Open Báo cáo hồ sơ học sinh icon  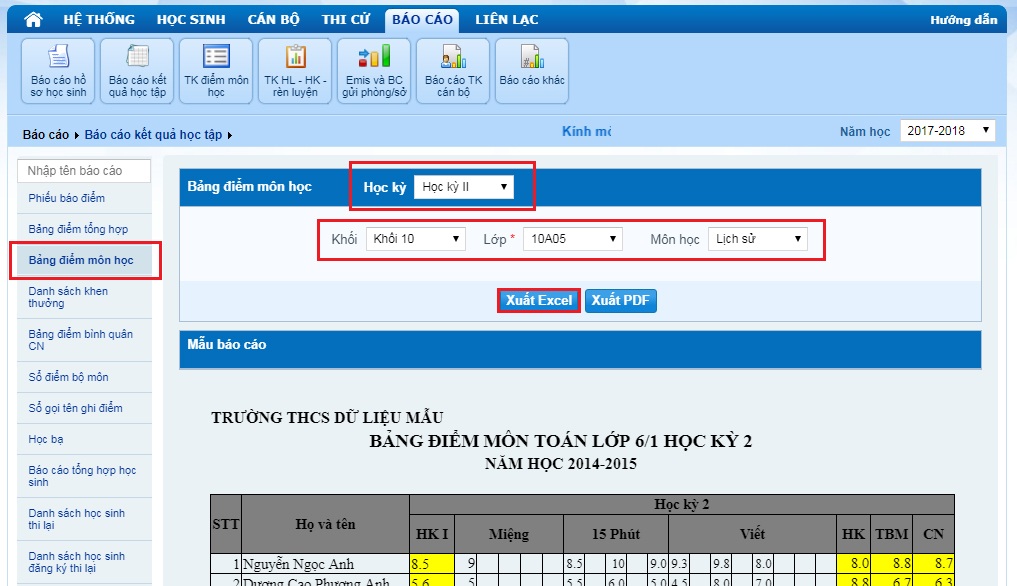click(58, 71)
